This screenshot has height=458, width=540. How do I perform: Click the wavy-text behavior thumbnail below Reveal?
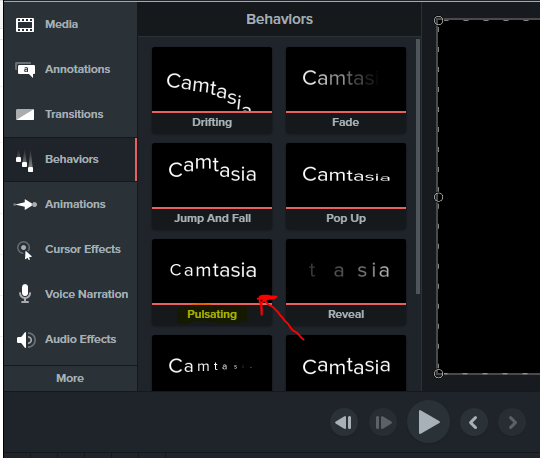point(346,363)
